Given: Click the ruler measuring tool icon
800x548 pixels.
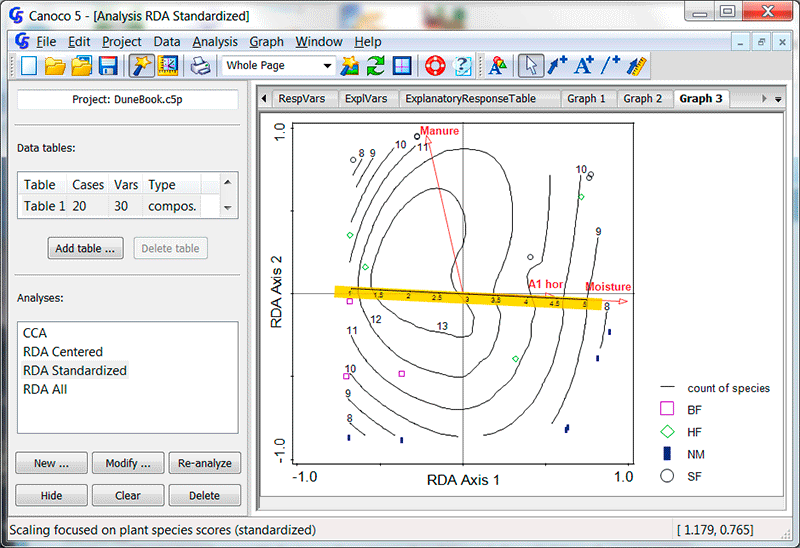Looking at the screenshot, I should [x=637, y=66].
